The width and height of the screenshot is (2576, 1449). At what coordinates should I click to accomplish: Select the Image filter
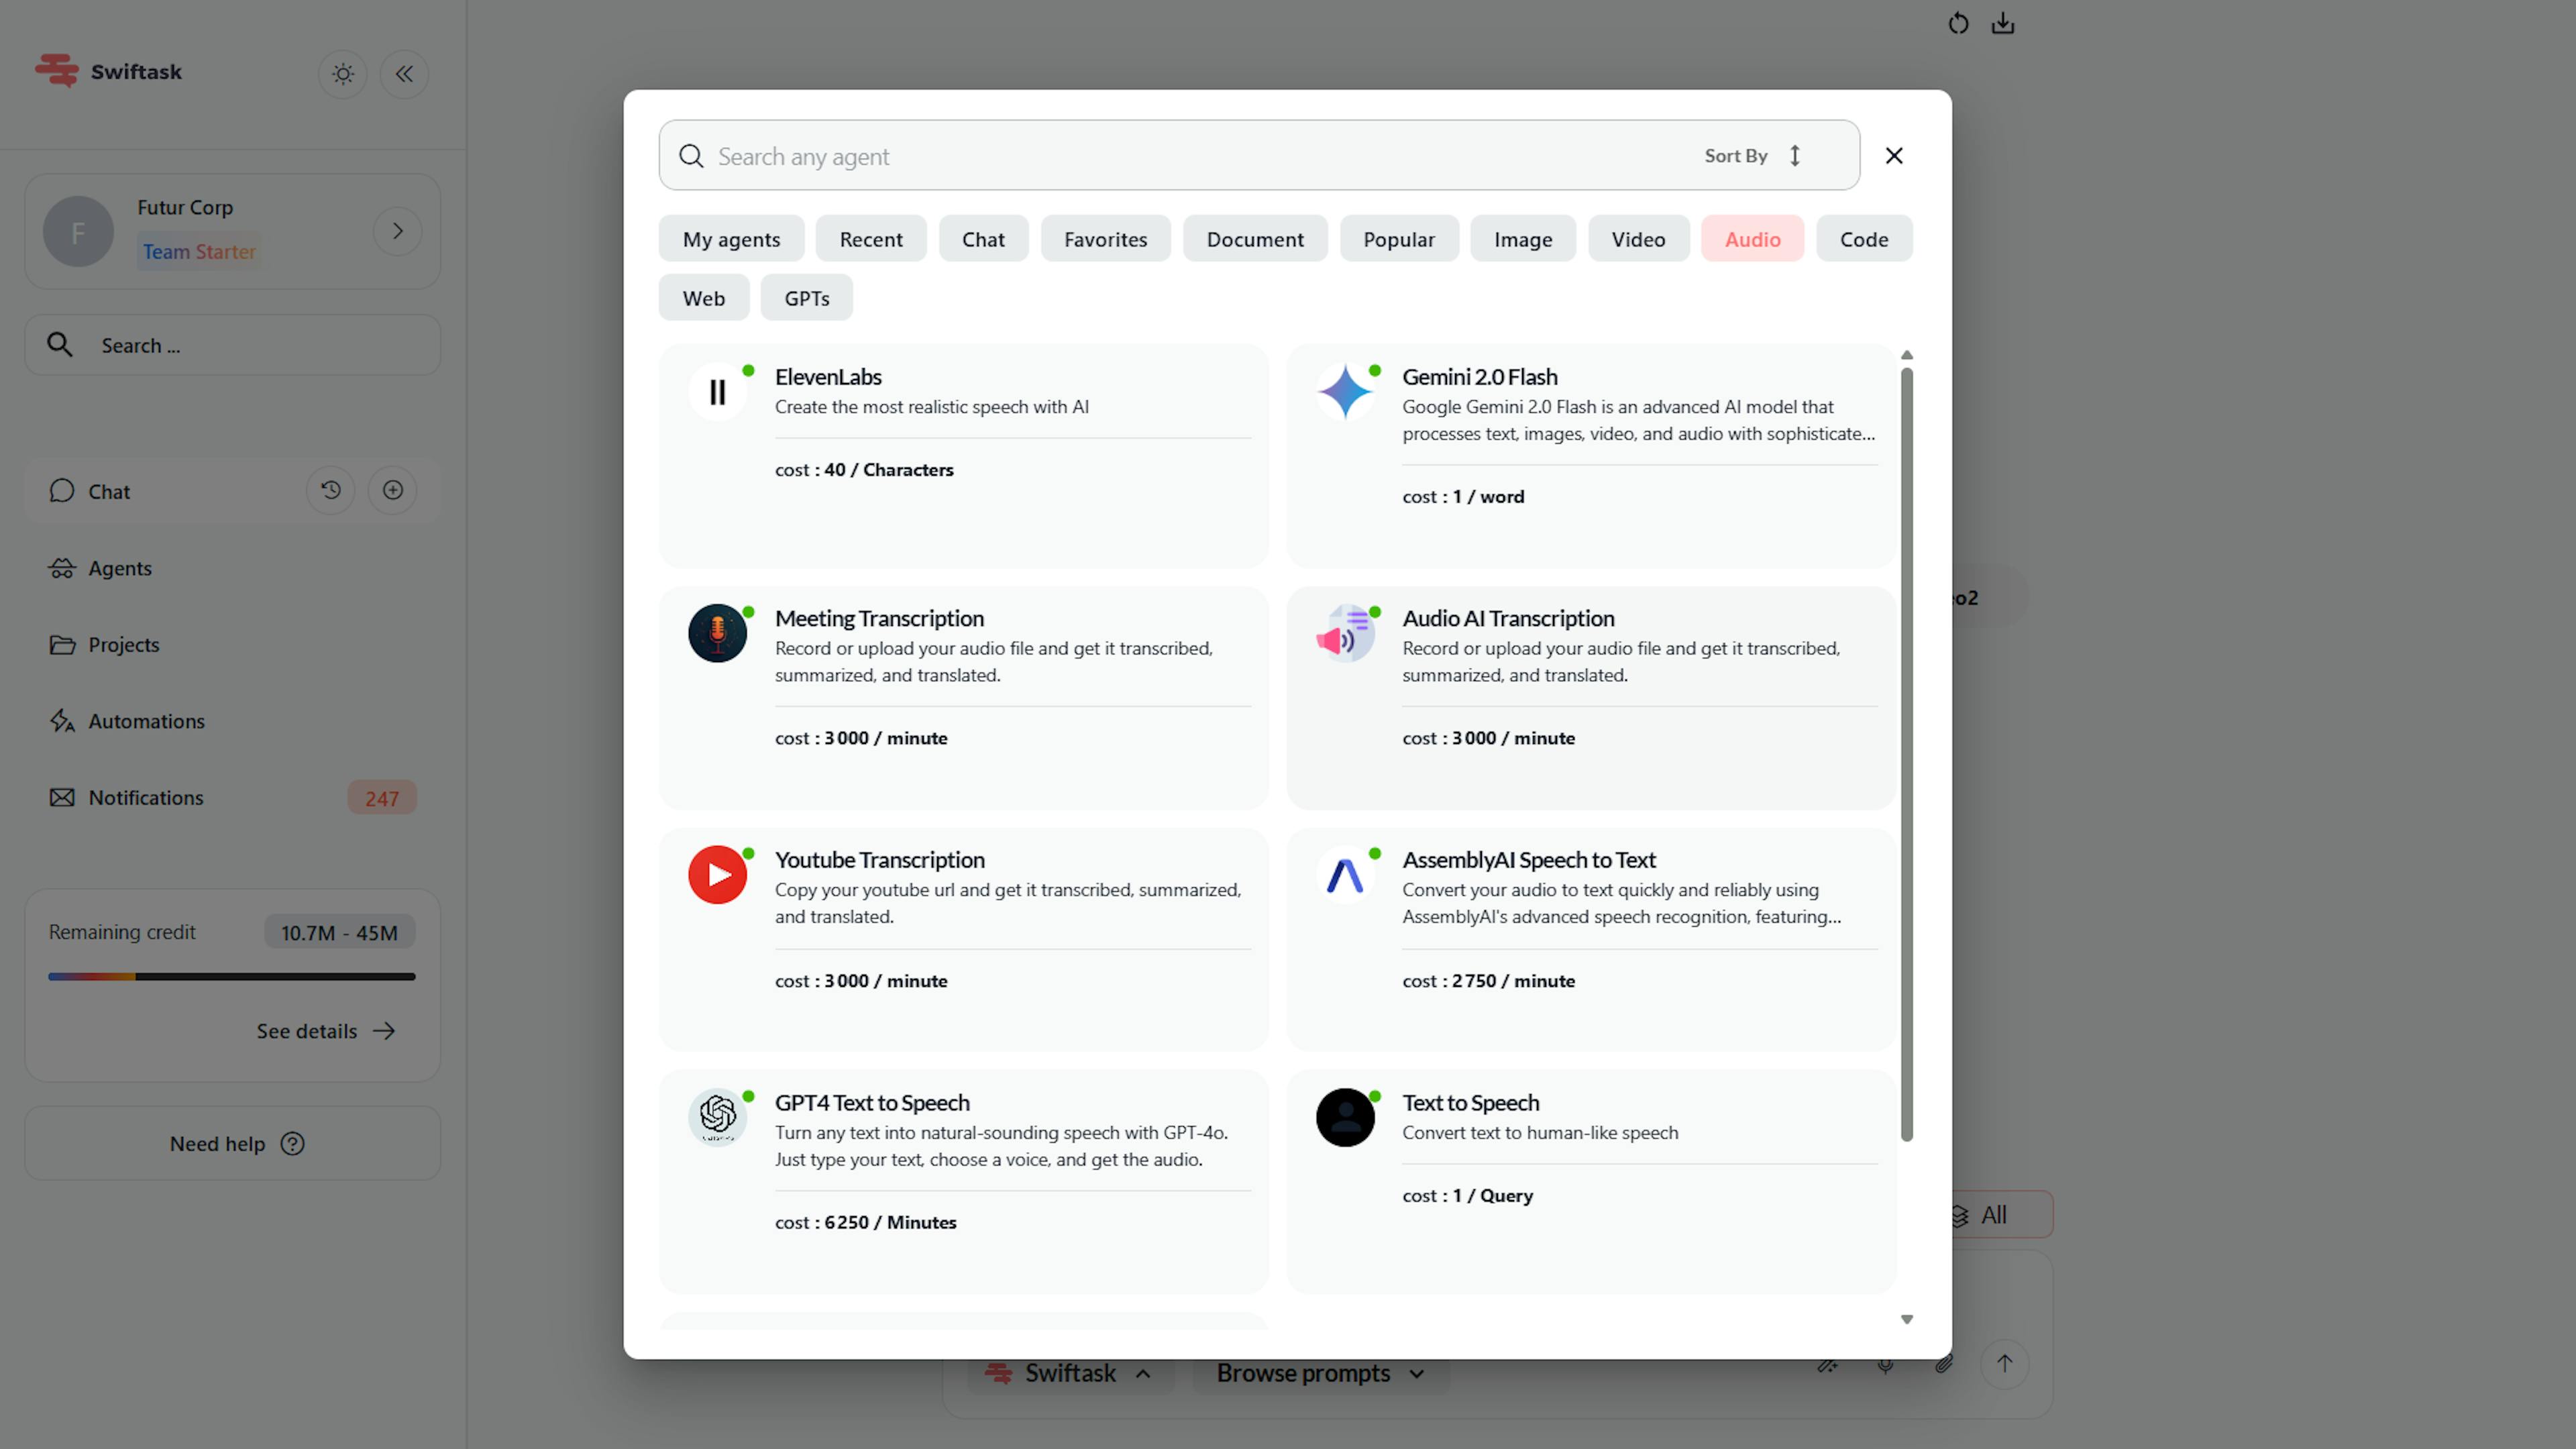(1523, 239)
